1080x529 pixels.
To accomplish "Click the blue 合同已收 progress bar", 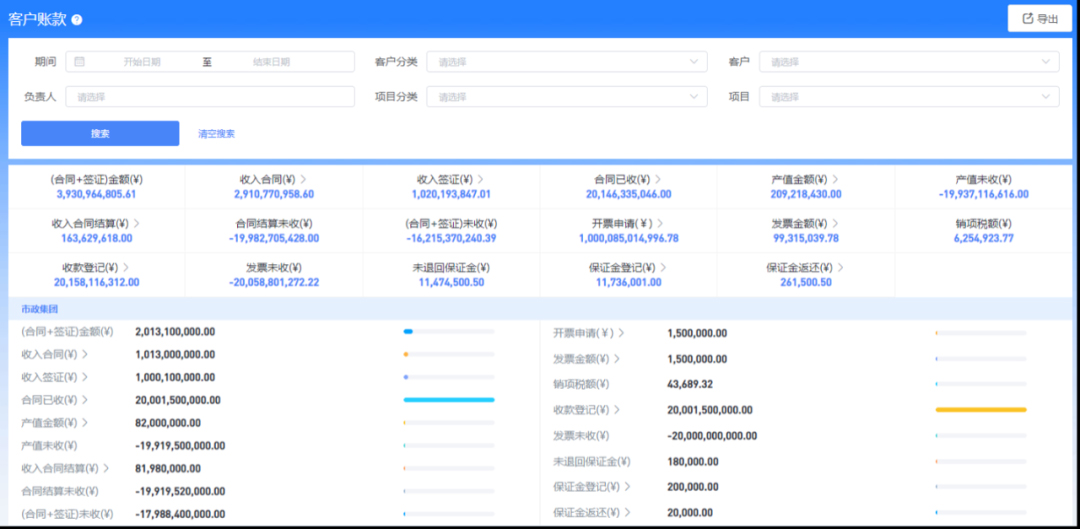I will (449, 400).
